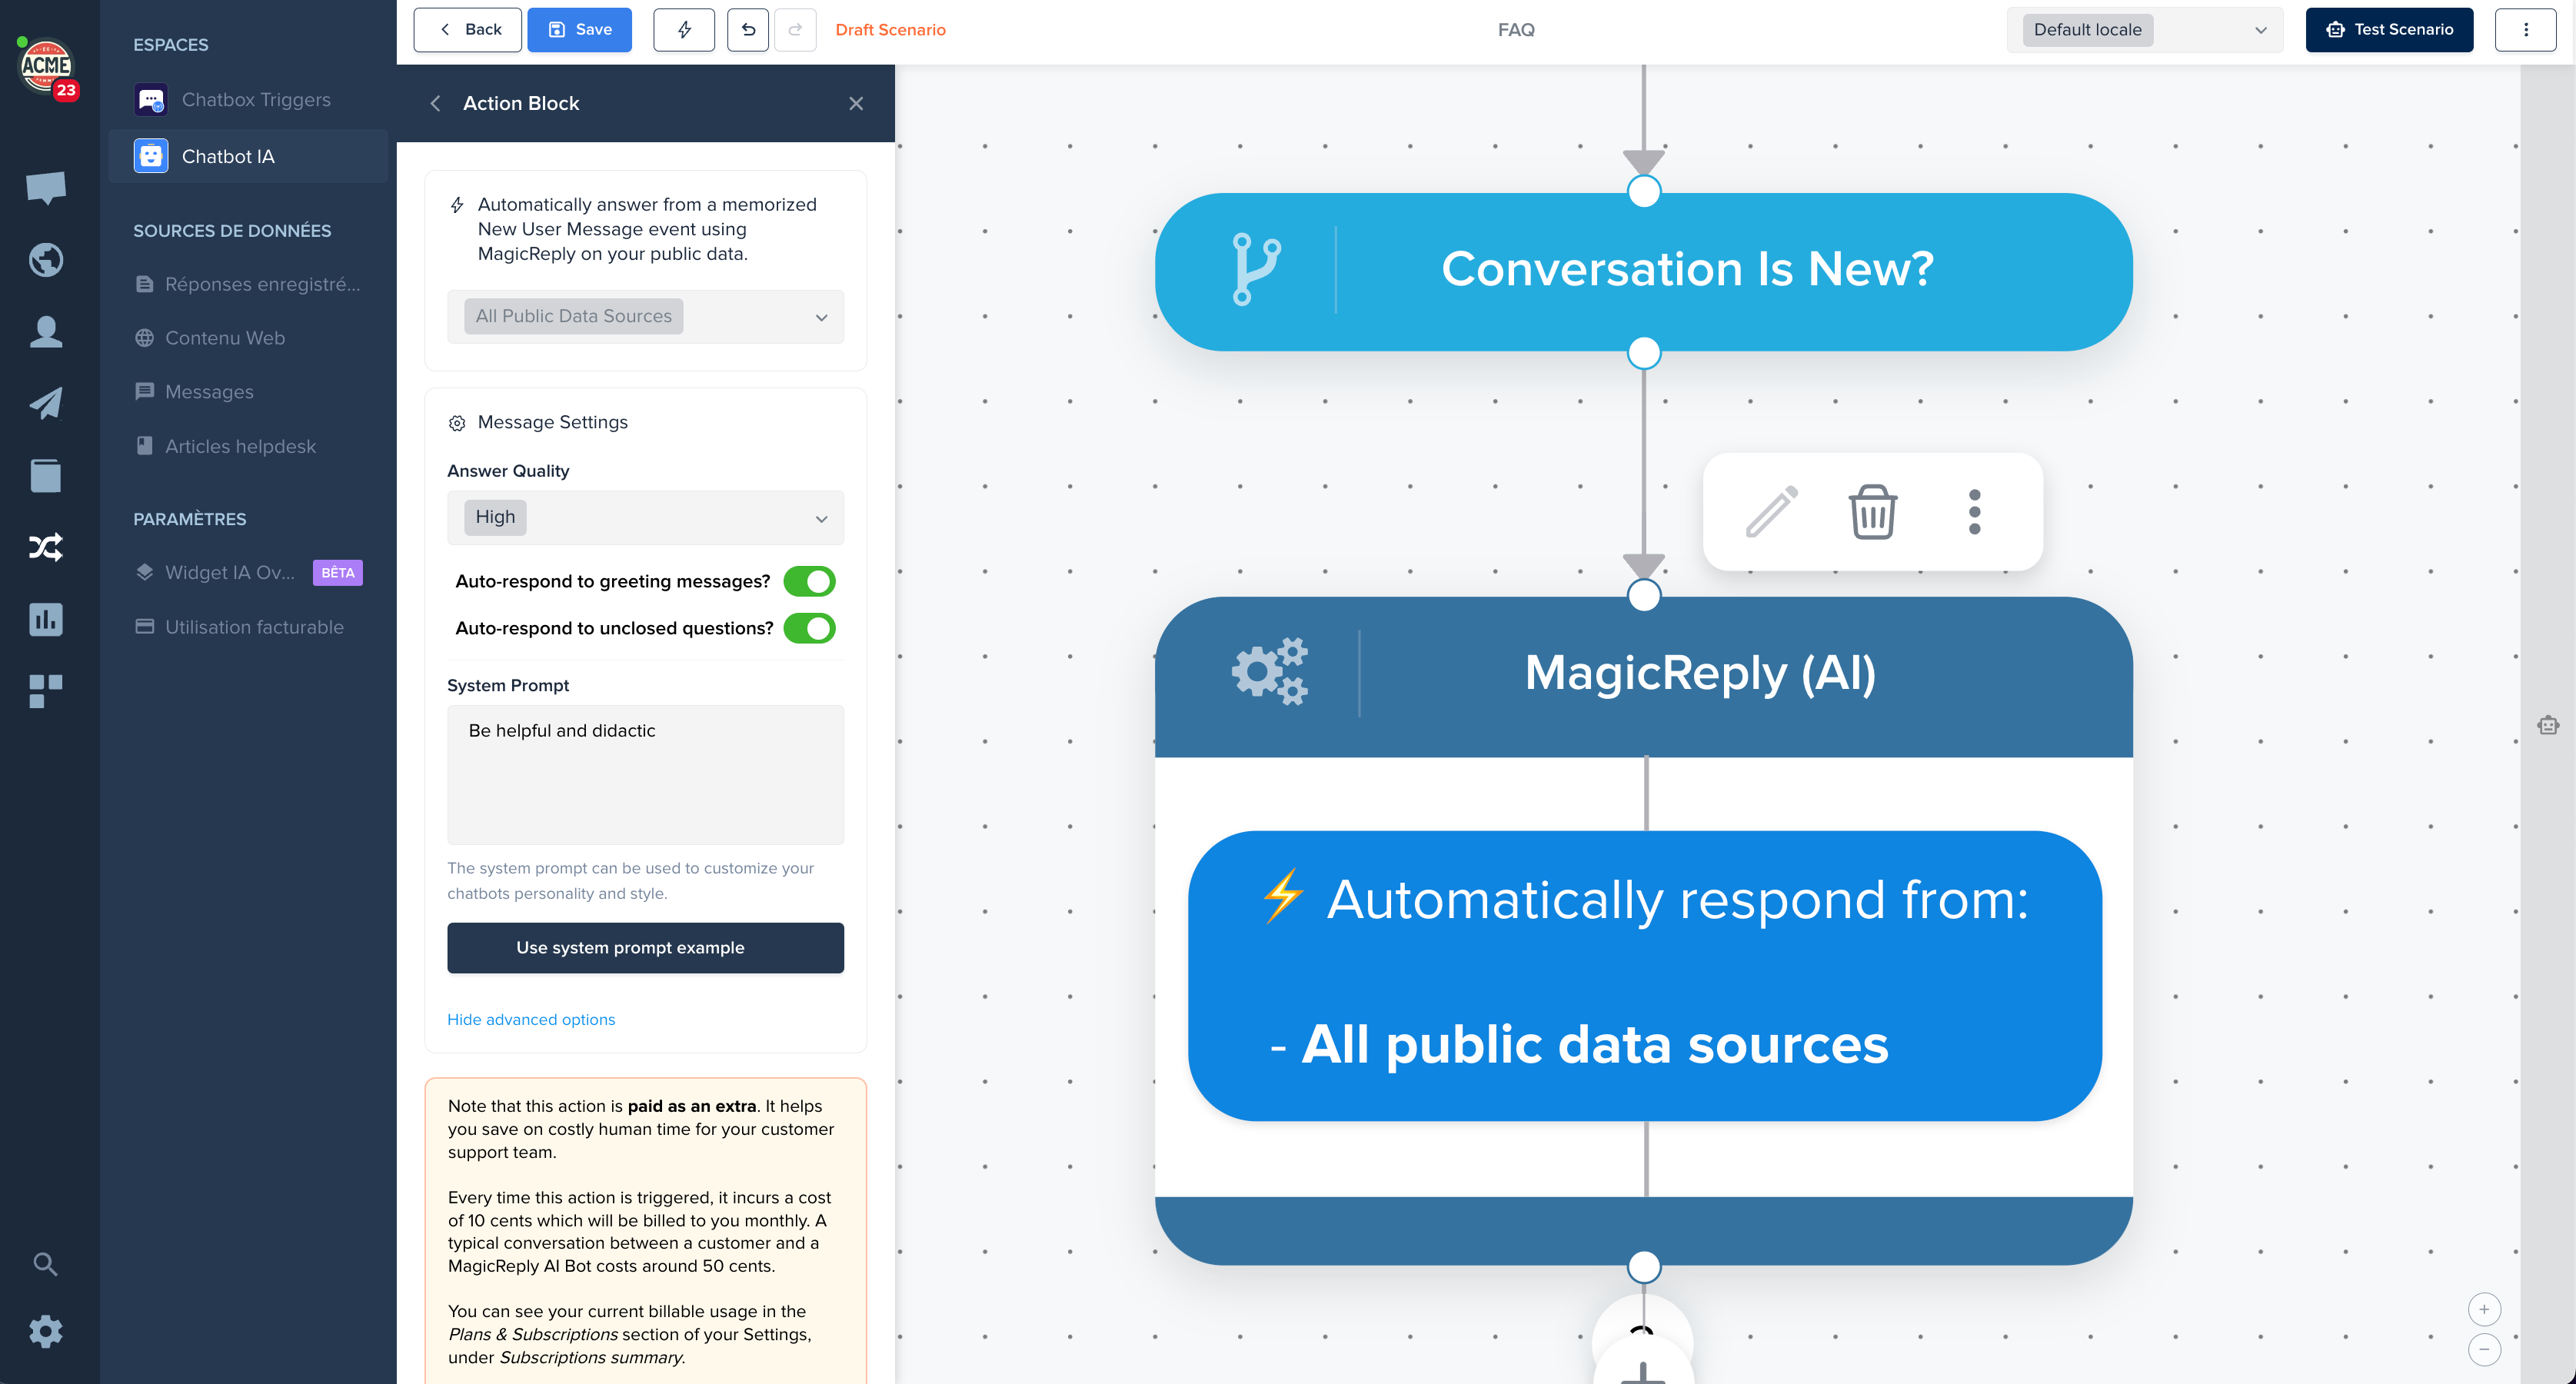Screen dimensions: 2576x1384
Task: Open the block's three-dot menu
Action: (x=1975, y=512)
